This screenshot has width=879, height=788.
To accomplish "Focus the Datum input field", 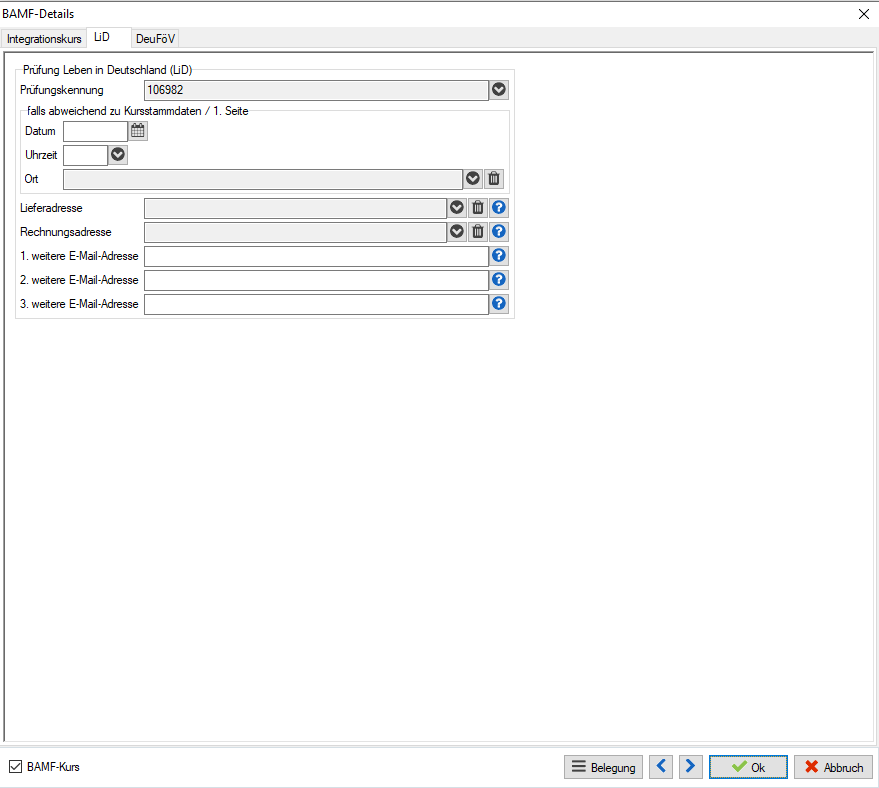I will tap(95, 132).
